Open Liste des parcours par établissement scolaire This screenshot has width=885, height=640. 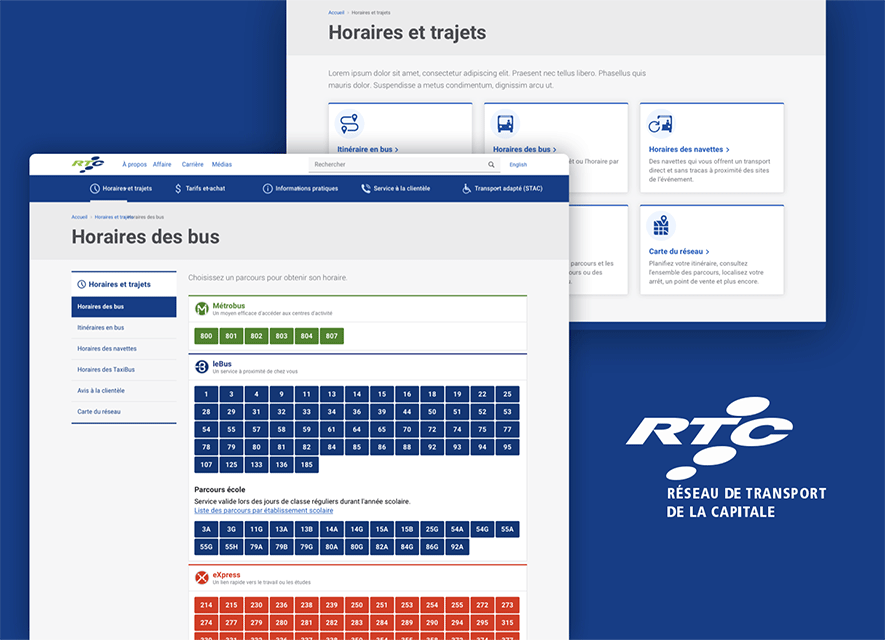(x=264, y=510)
